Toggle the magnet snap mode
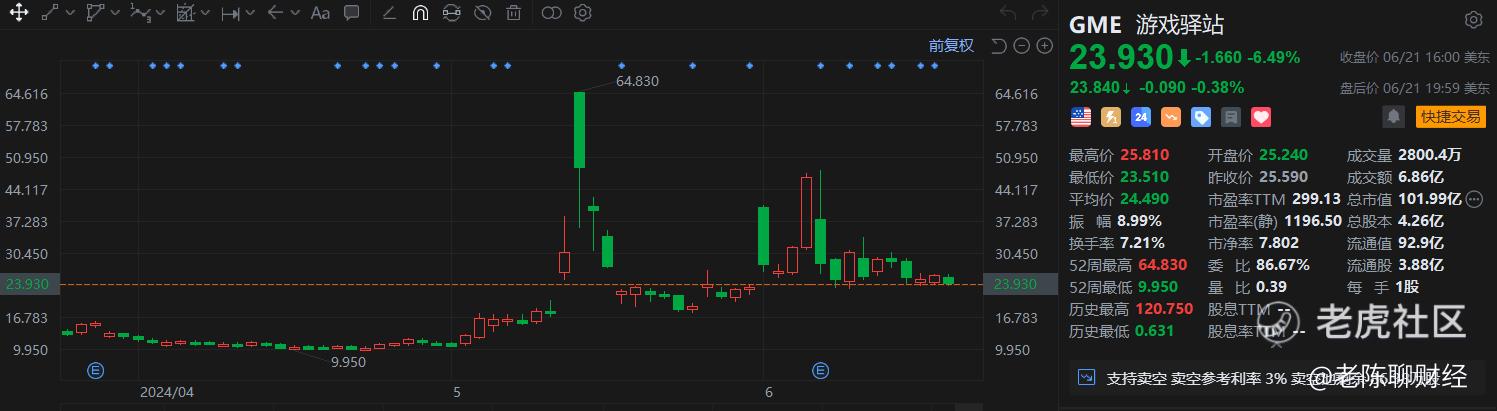The width and height of the screenshot is (1497, 411). point(420,13)
